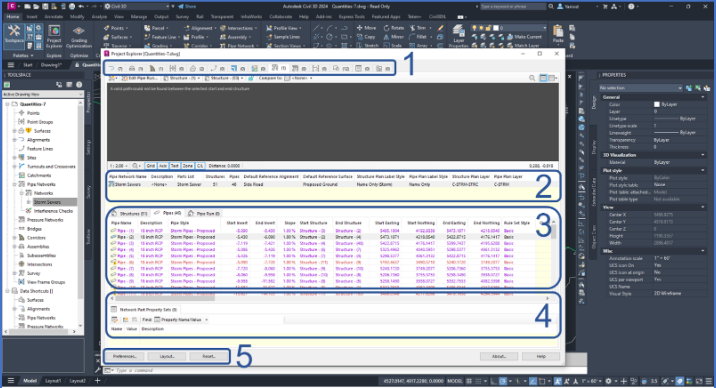This screenshot has height=388, width=716.
Task: Click Edit Pipe Run button
Action: (x=141, y=78)
